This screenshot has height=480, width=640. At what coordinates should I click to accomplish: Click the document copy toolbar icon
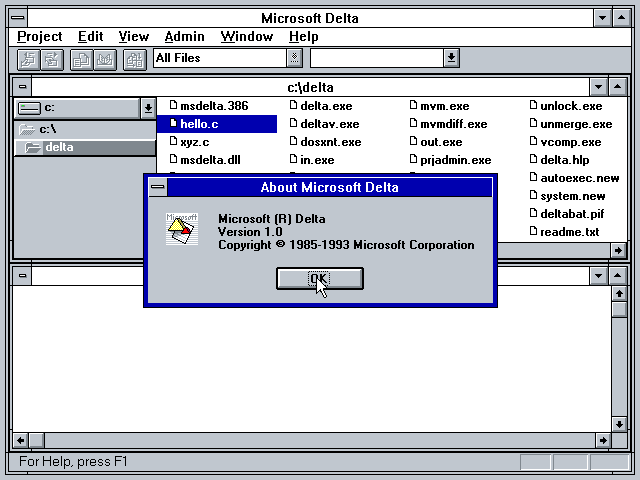pyautogui.click(x=81, y=60)
